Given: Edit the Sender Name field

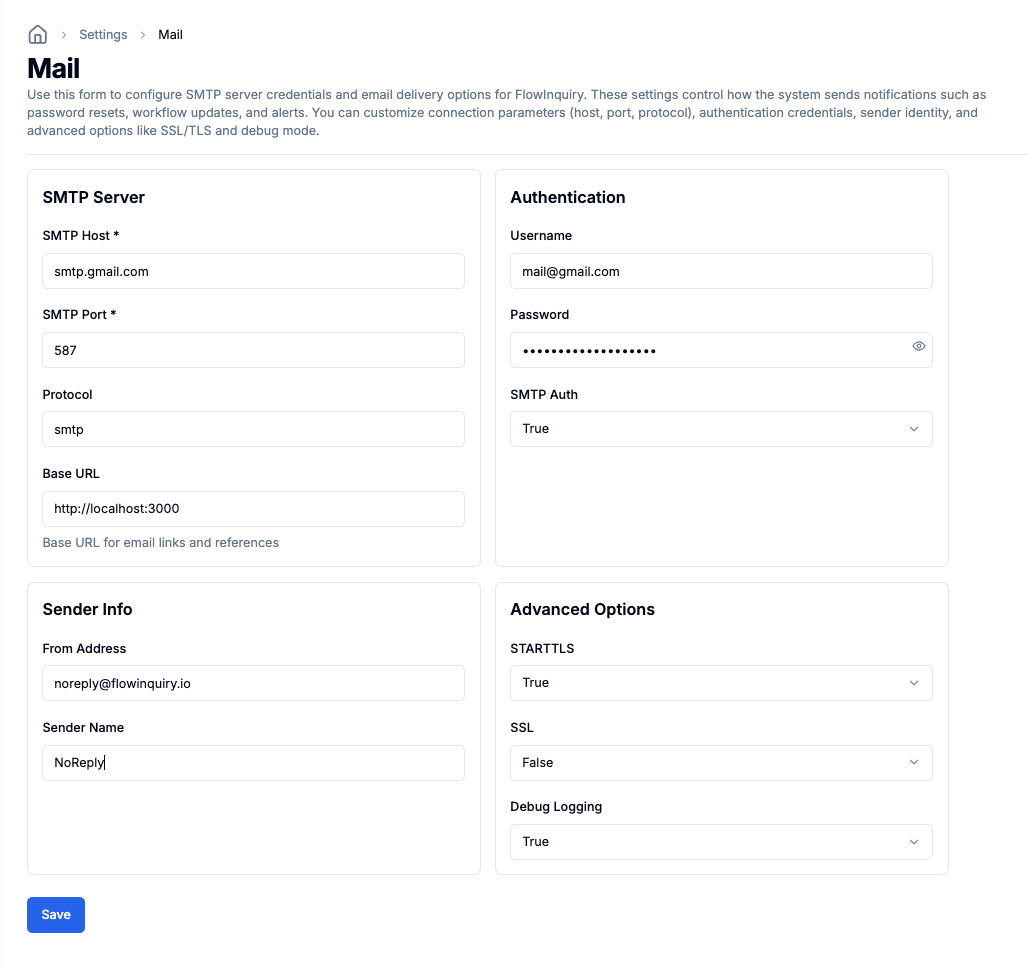Looking at the screenshot, I should tap(253, 762).
